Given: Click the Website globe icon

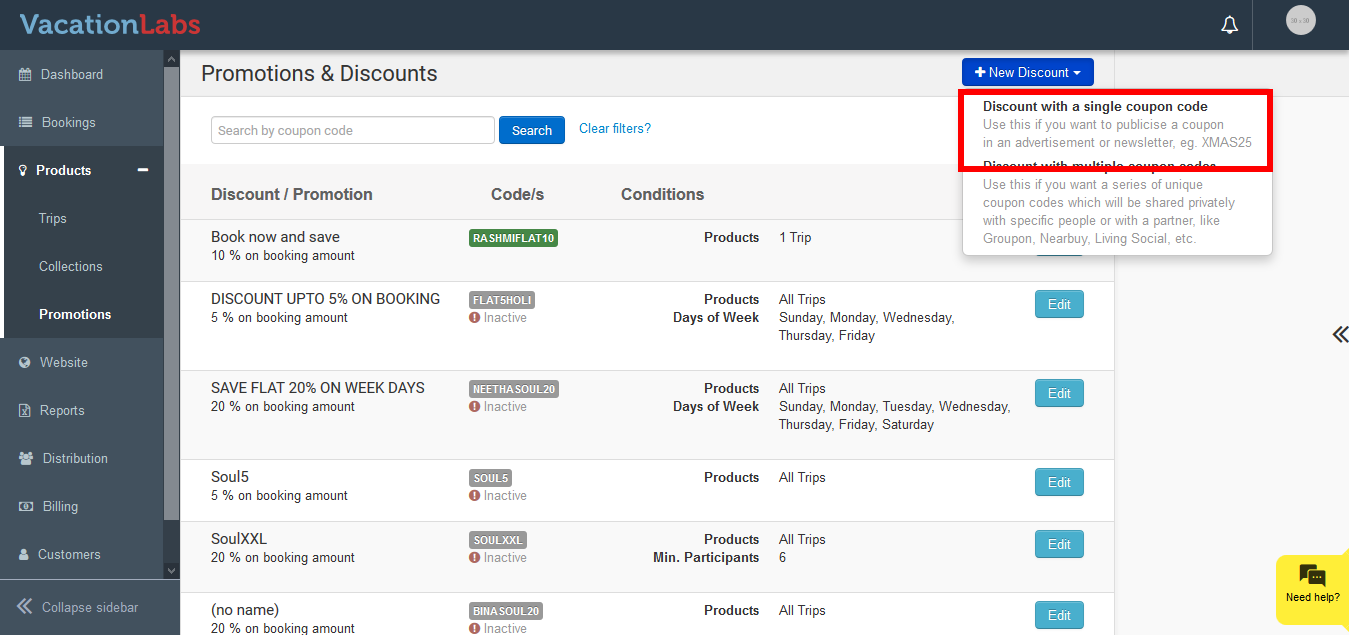Looking at the screenshot, I should [x=25, y=363].
